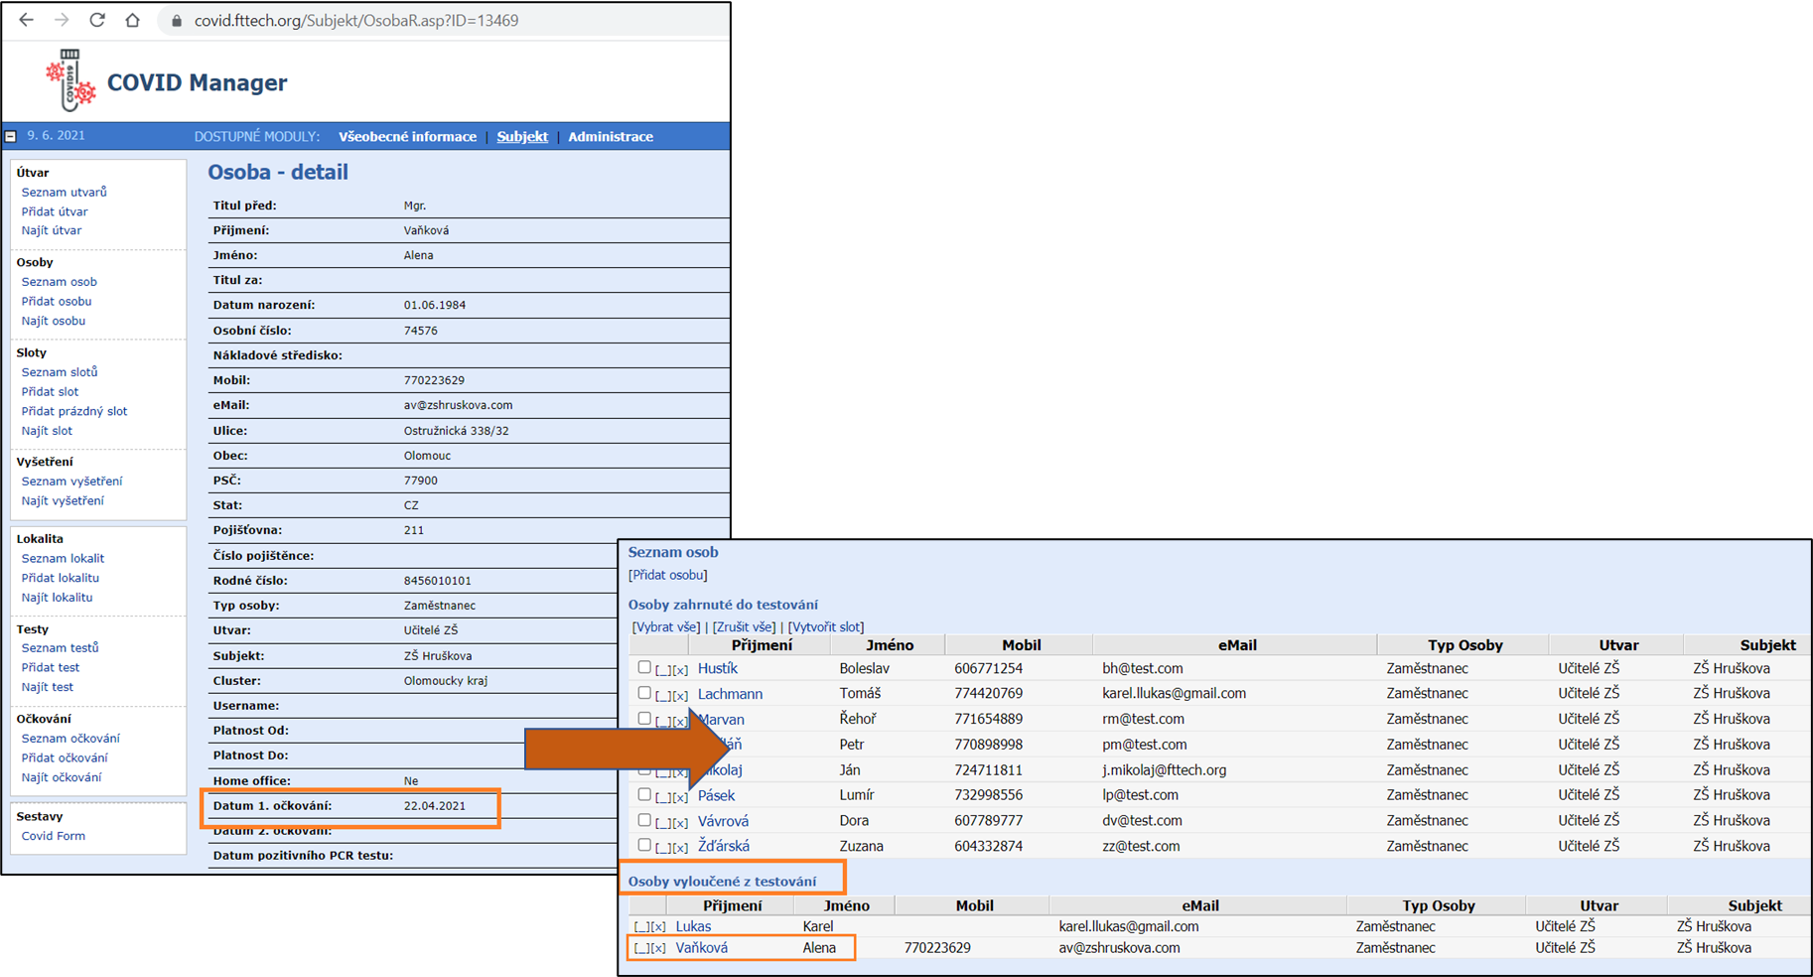The image size is (1813, 977).
Task: Click the [_] edit icon for Lukas
Action: tap(641, 927)
